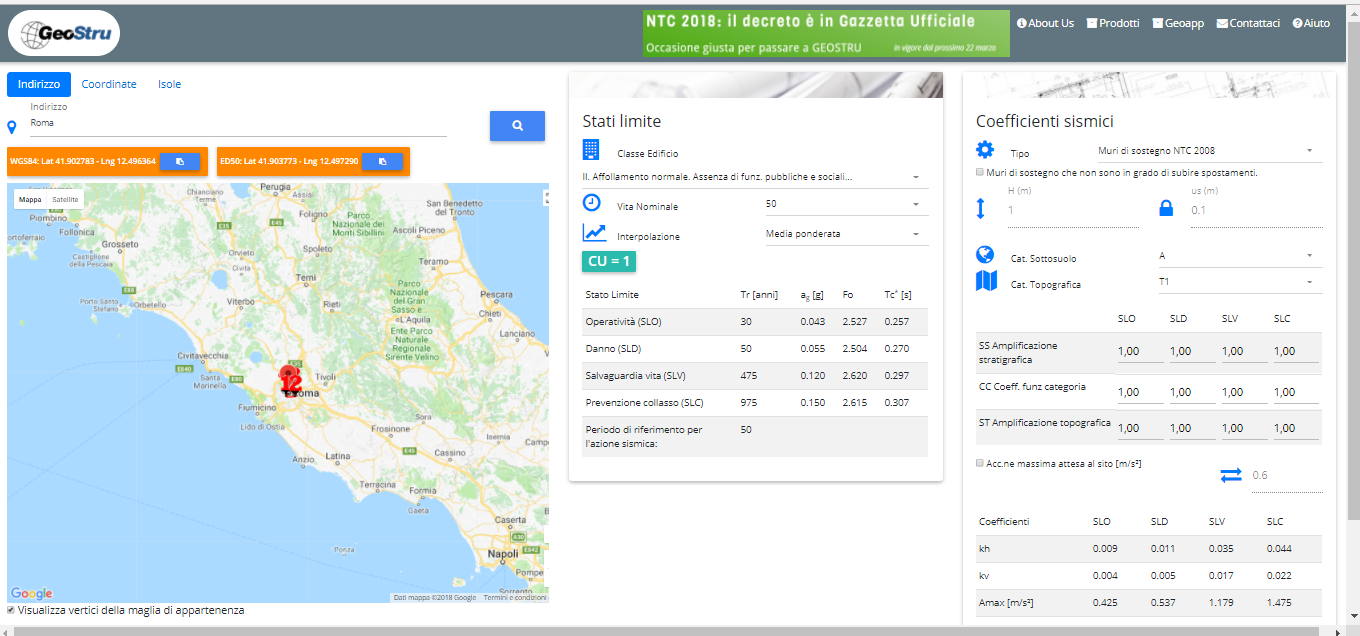Click the GeoStru logo

coord(64,35)
